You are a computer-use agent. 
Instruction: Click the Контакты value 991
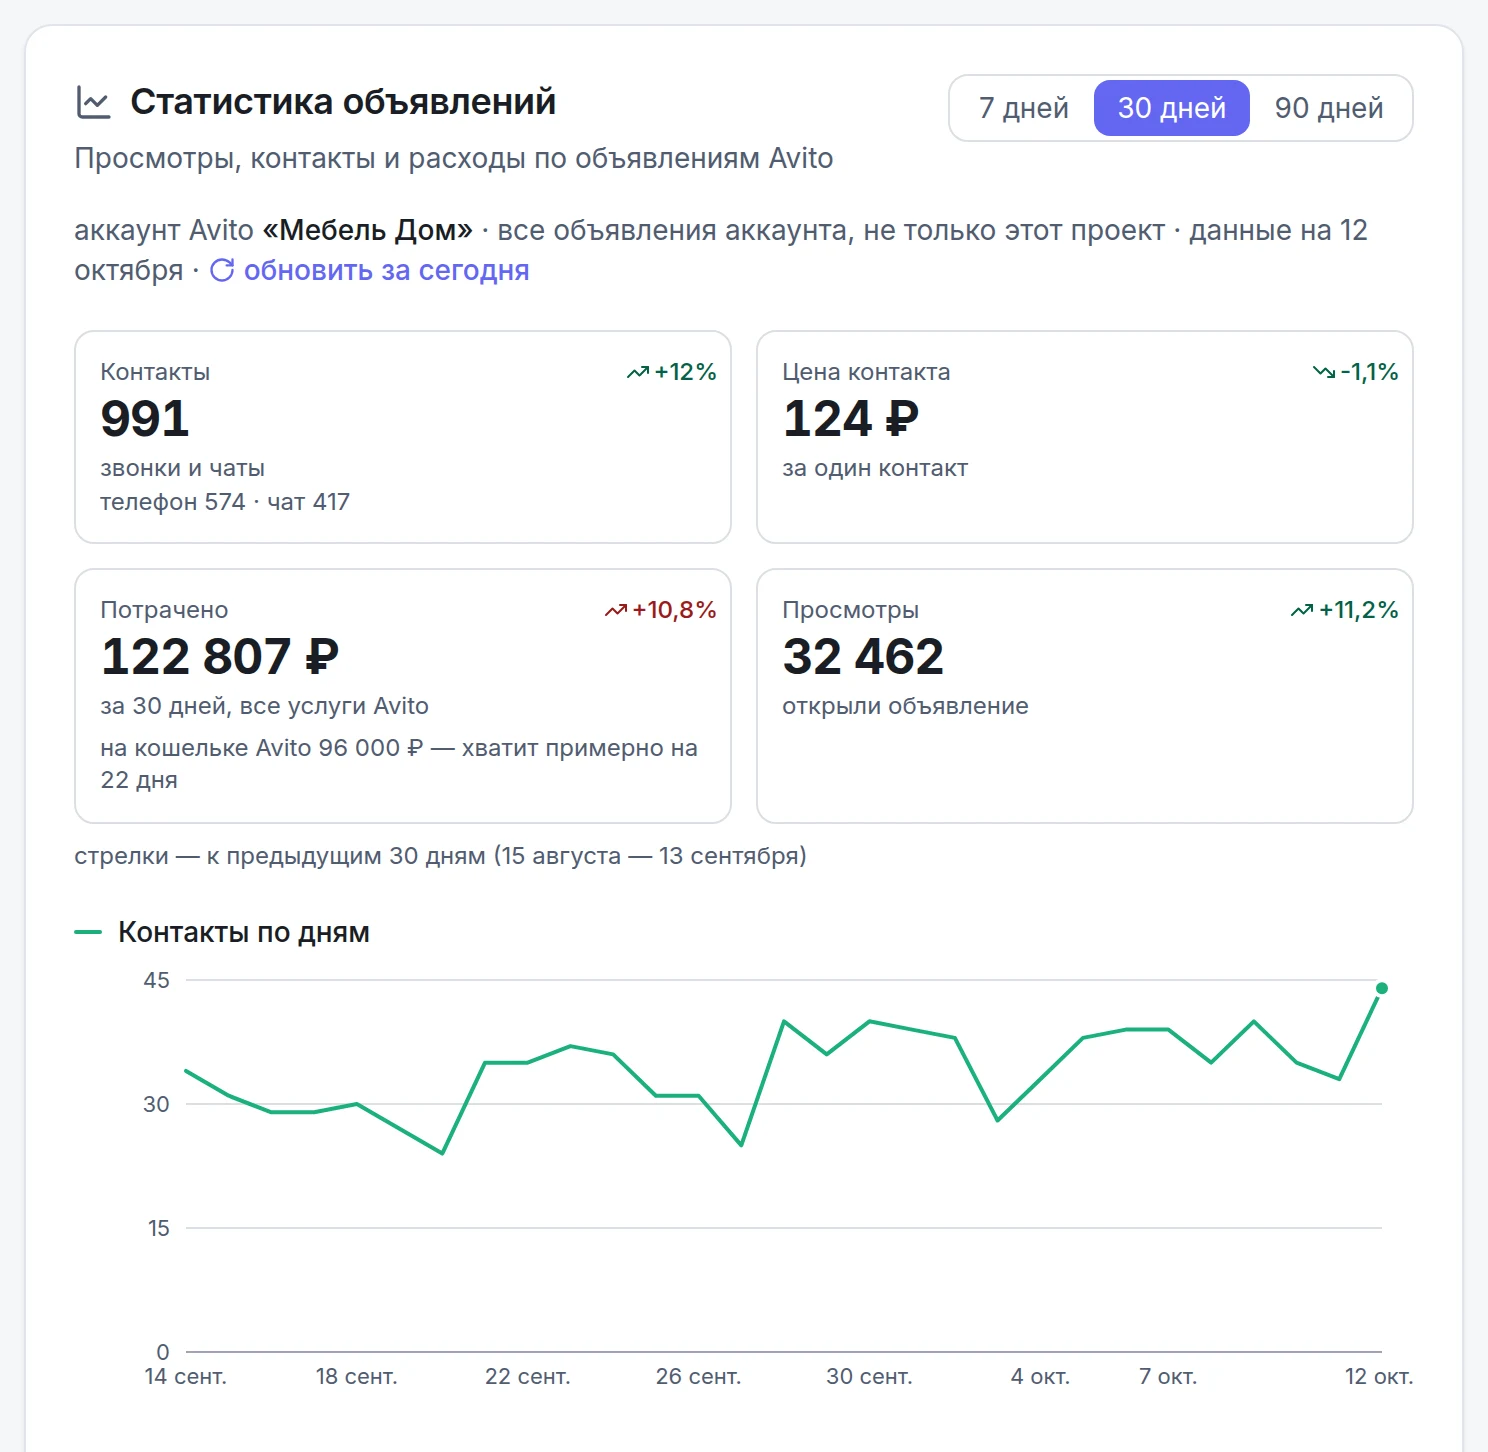click(x=145, y=418)
